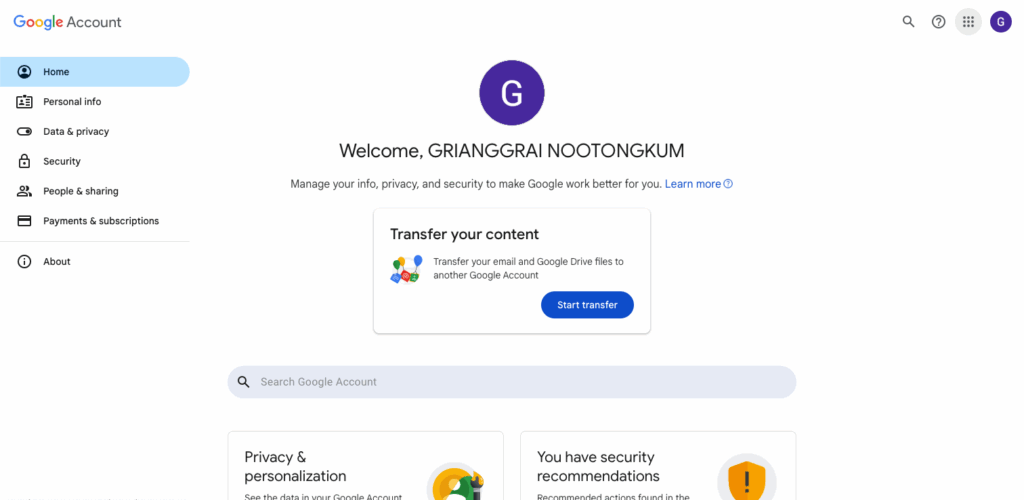The width and height of the screenshot is (1024, 500).
Task: Open People & sharing section
Action: tap(95, 191)
